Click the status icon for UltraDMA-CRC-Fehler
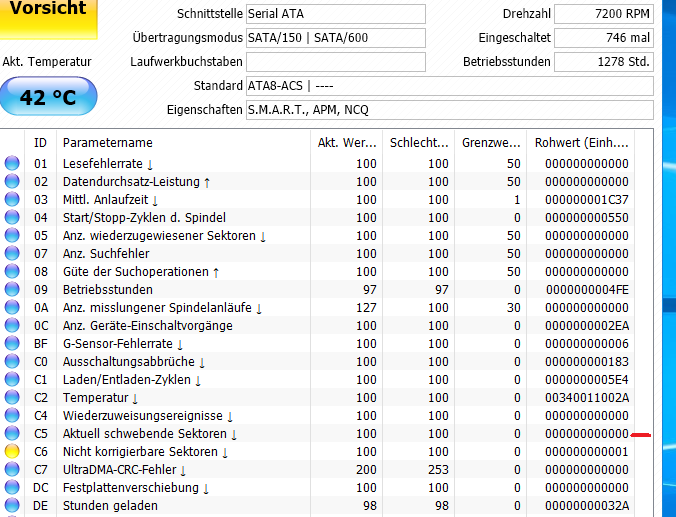676x517 pixels. [12, 470]
